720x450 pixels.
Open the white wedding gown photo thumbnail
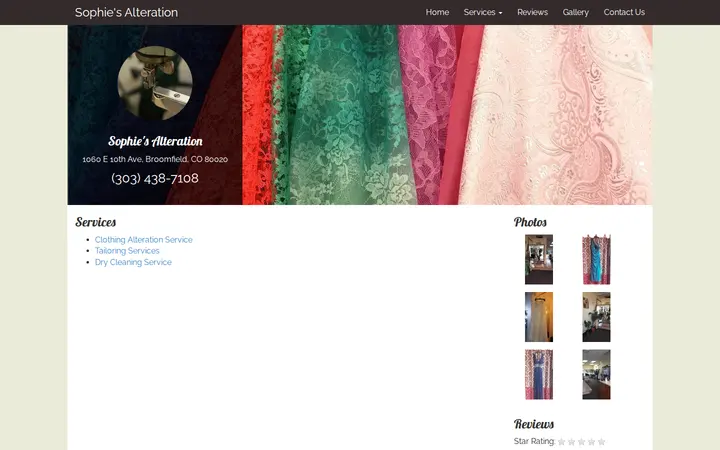(539, 317)
